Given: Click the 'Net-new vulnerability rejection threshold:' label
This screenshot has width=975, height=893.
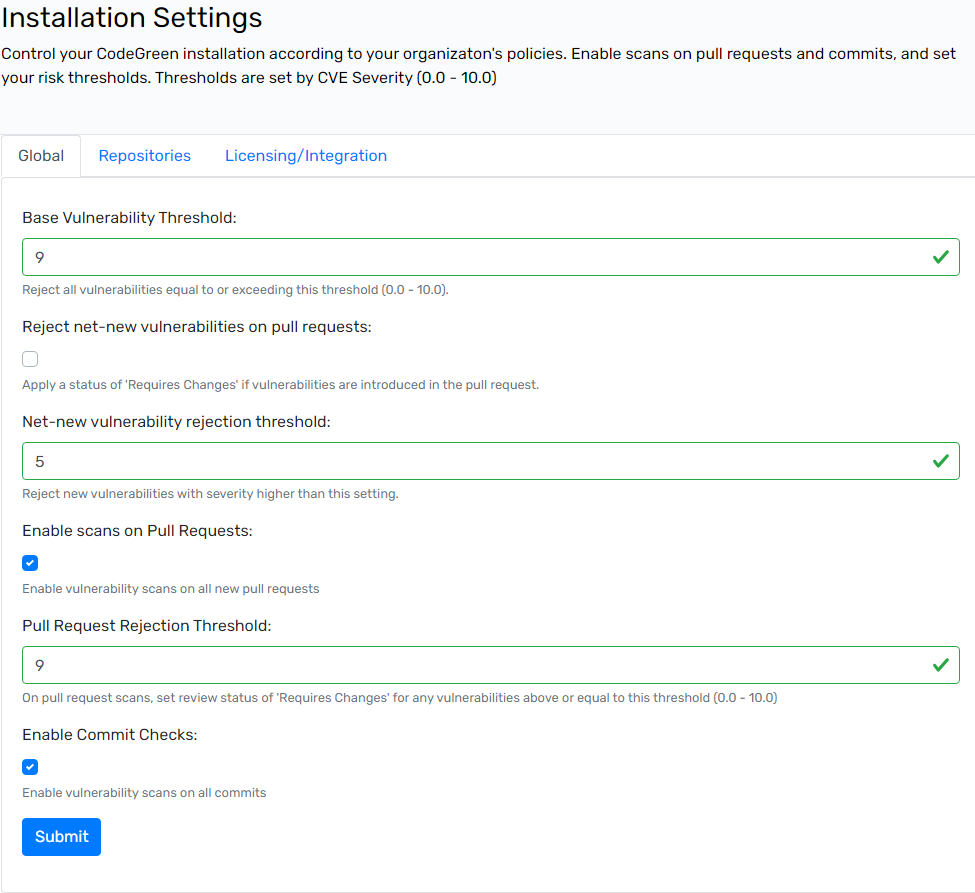Looking at the screenshot, I should click(177, 422).
